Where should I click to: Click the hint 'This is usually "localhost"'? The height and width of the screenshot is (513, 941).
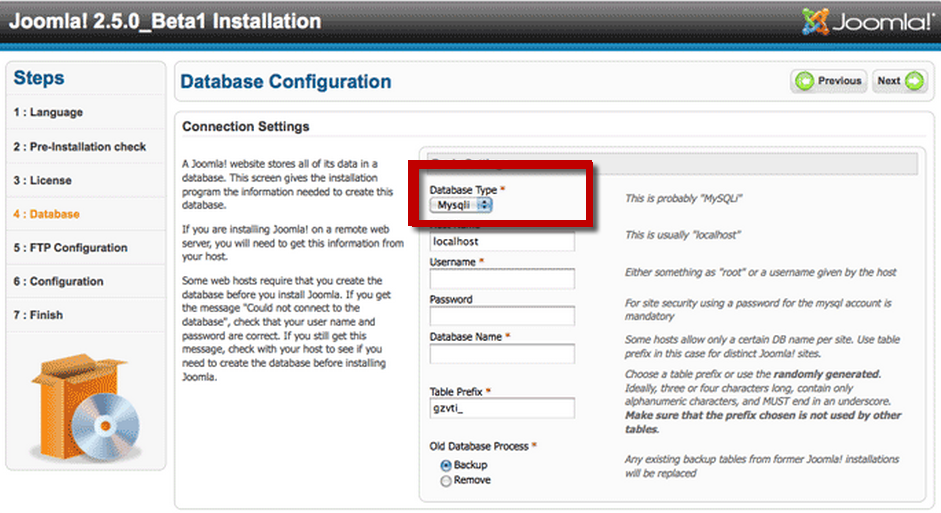coord(683,235)
